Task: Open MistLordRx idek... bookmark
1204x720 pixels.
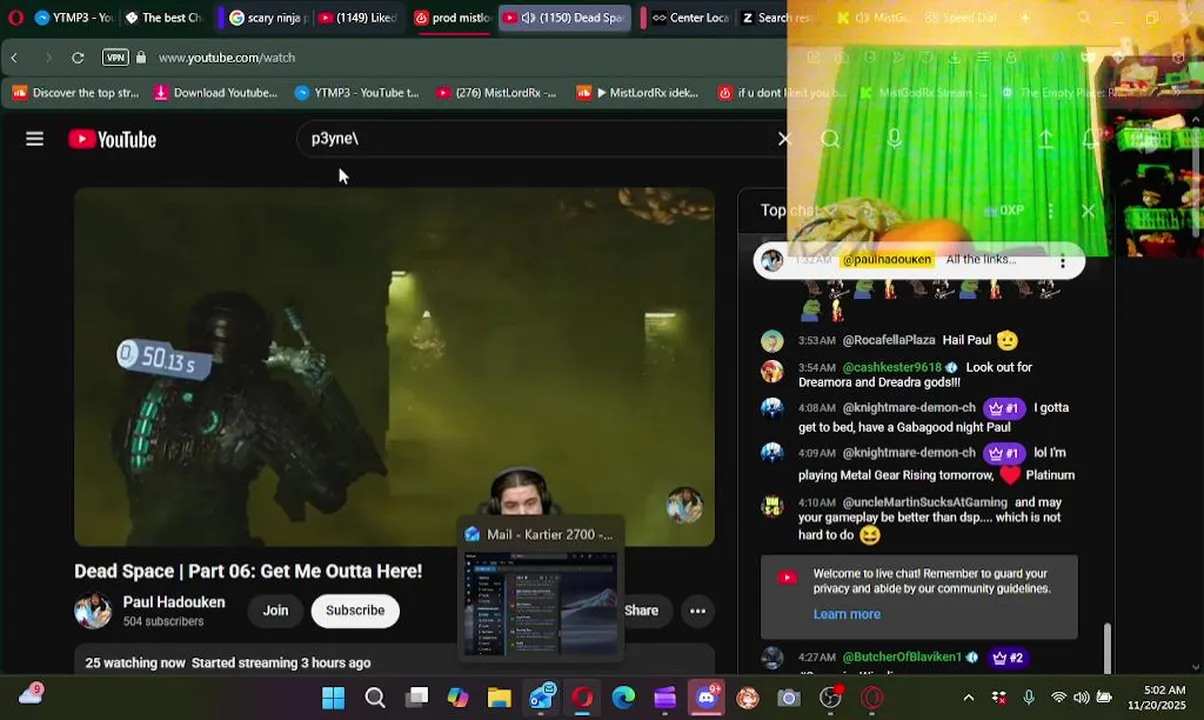Action: point(637,93)
